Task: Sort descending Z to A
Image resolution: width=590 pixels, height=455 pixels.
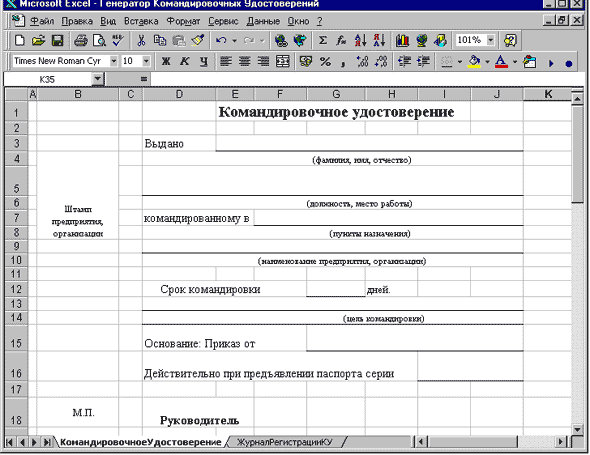Action: pos(379,40)
